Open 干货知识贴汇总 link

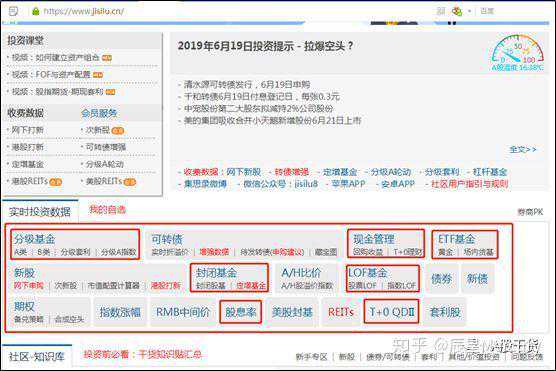[170, 354]
